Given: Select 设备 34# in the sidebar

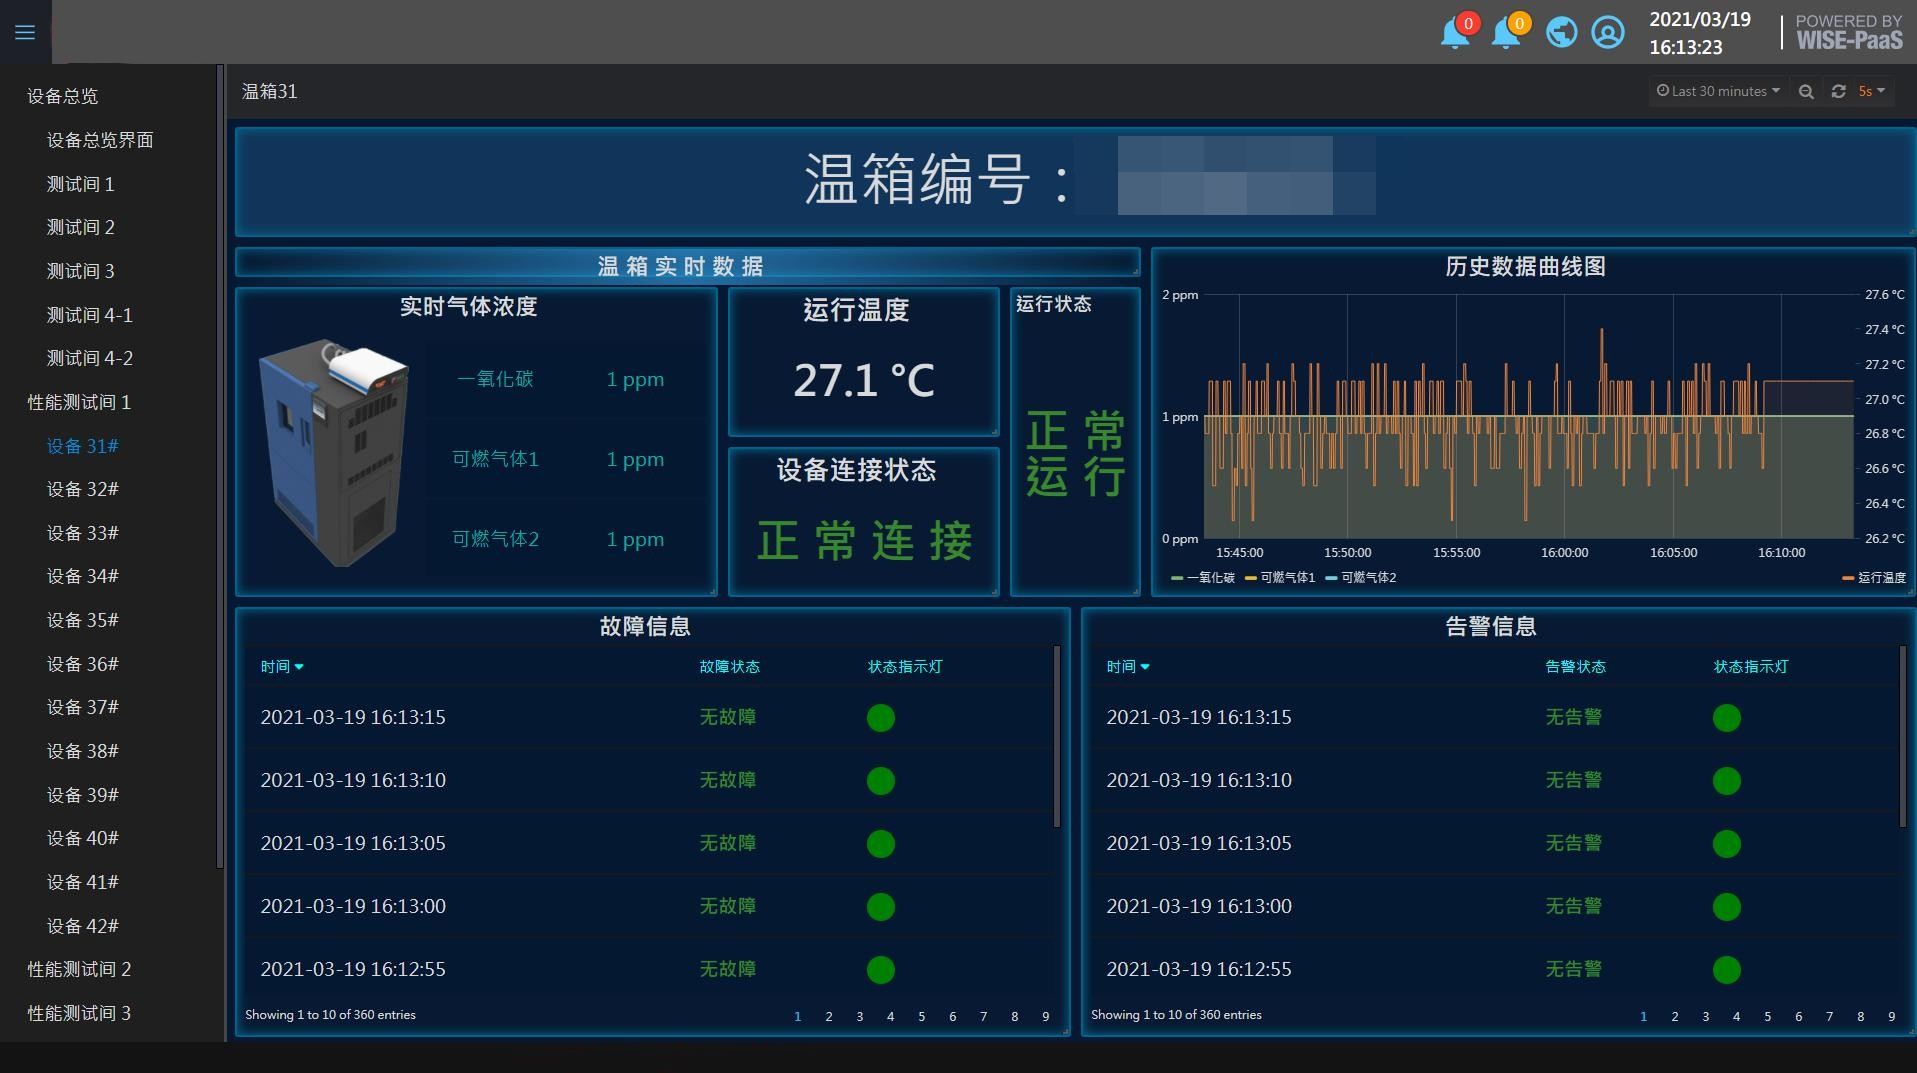Looking at the screenshot, I should pyautogui.click(x=82, y=576).
